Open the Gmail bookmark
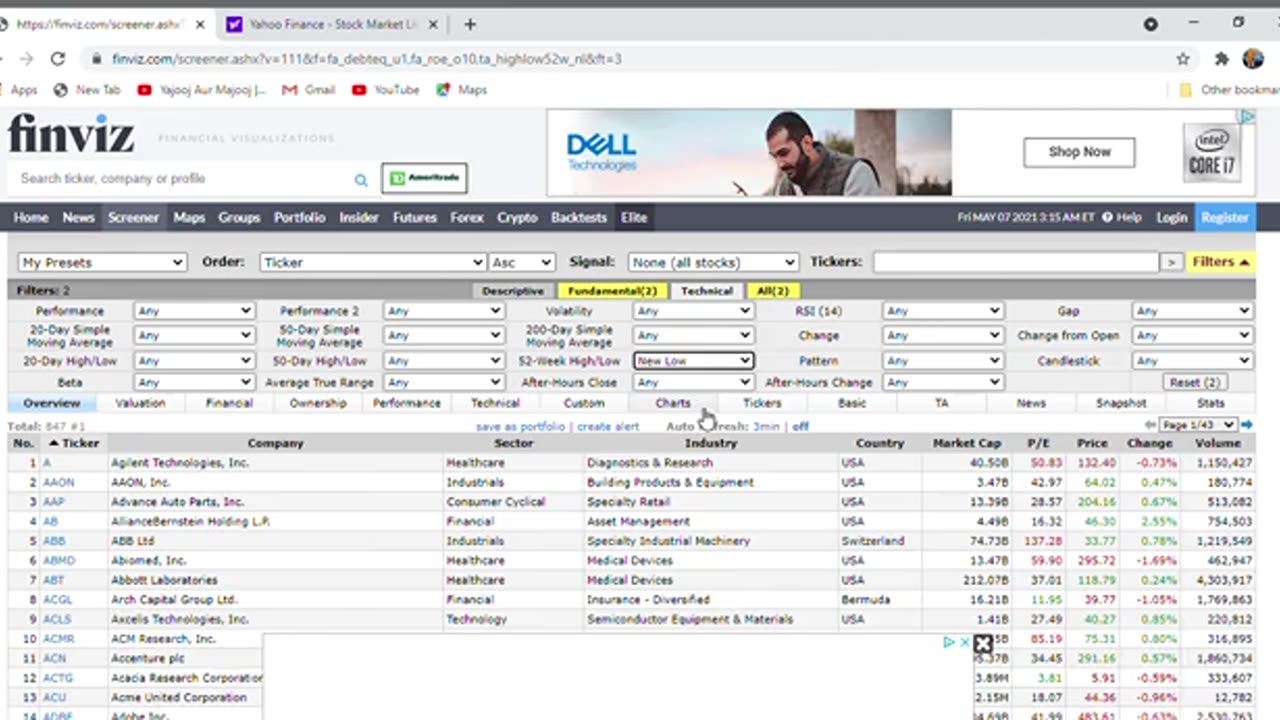The height and width of the screenshot is (720, 1280). pyautogui.click(x=309, y=90)
